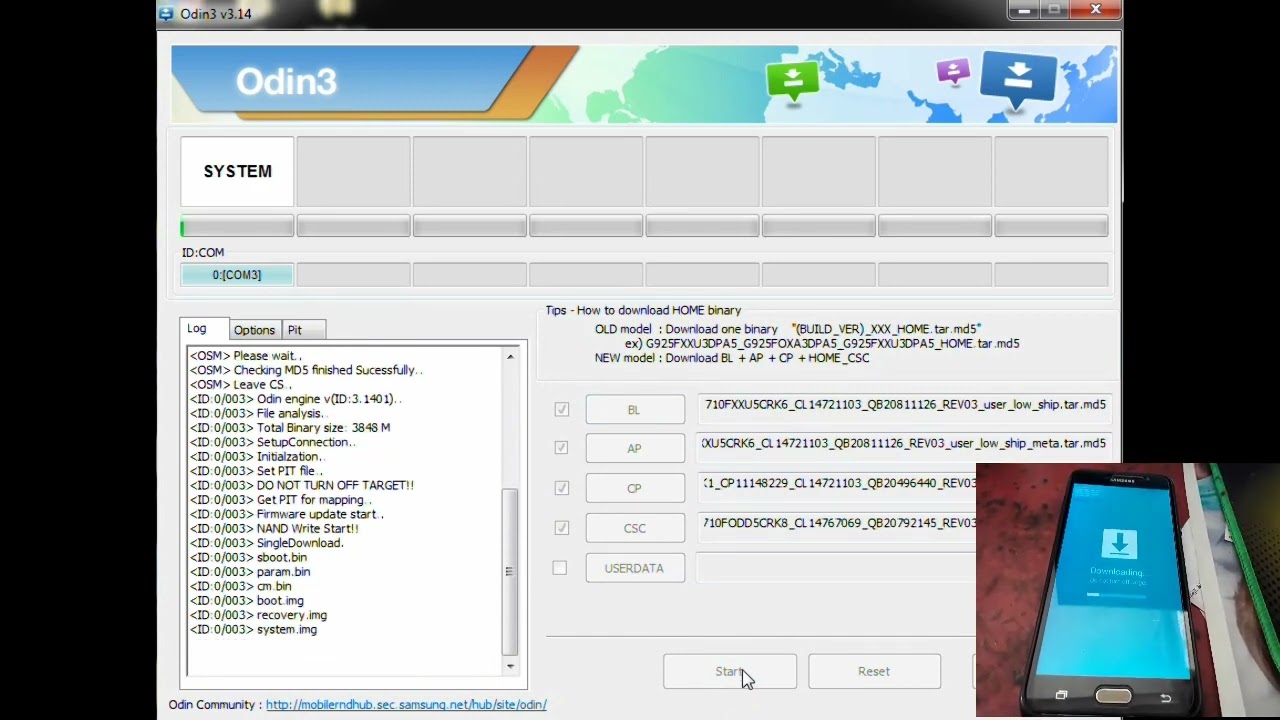Click the log line 'SingleDownload.'
1280x720 pixels.
click(x=267, y=543)
